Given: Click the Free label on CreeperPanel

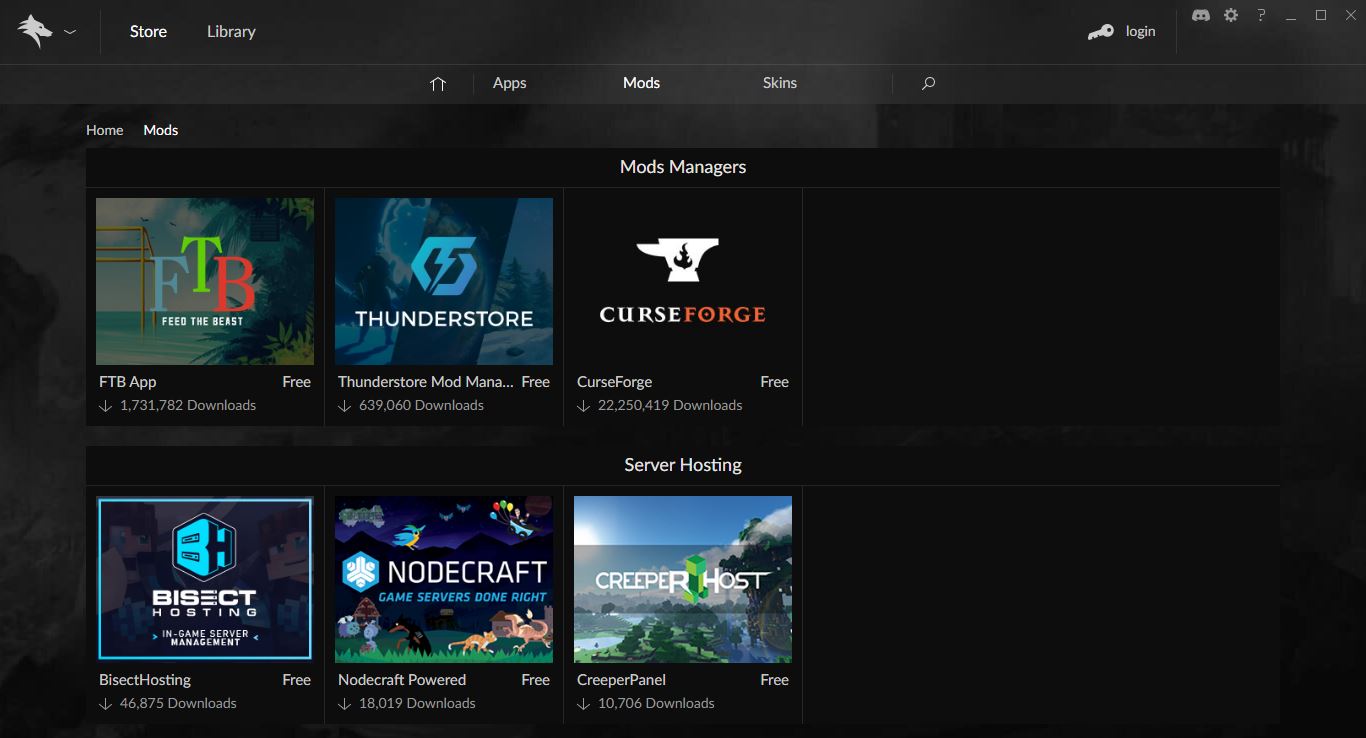Looking at the screenshot, I should pos(775,680).
